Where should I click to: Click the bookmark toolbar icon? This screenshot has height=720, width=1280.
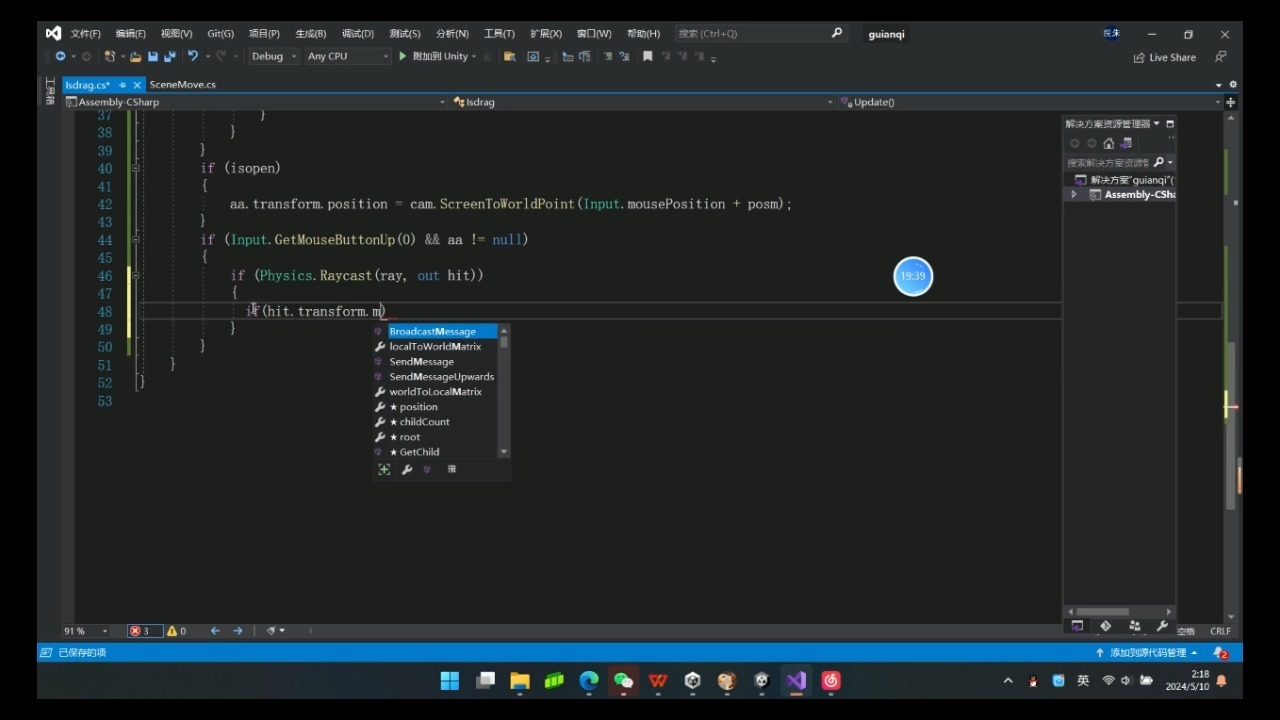click(647, 56)
